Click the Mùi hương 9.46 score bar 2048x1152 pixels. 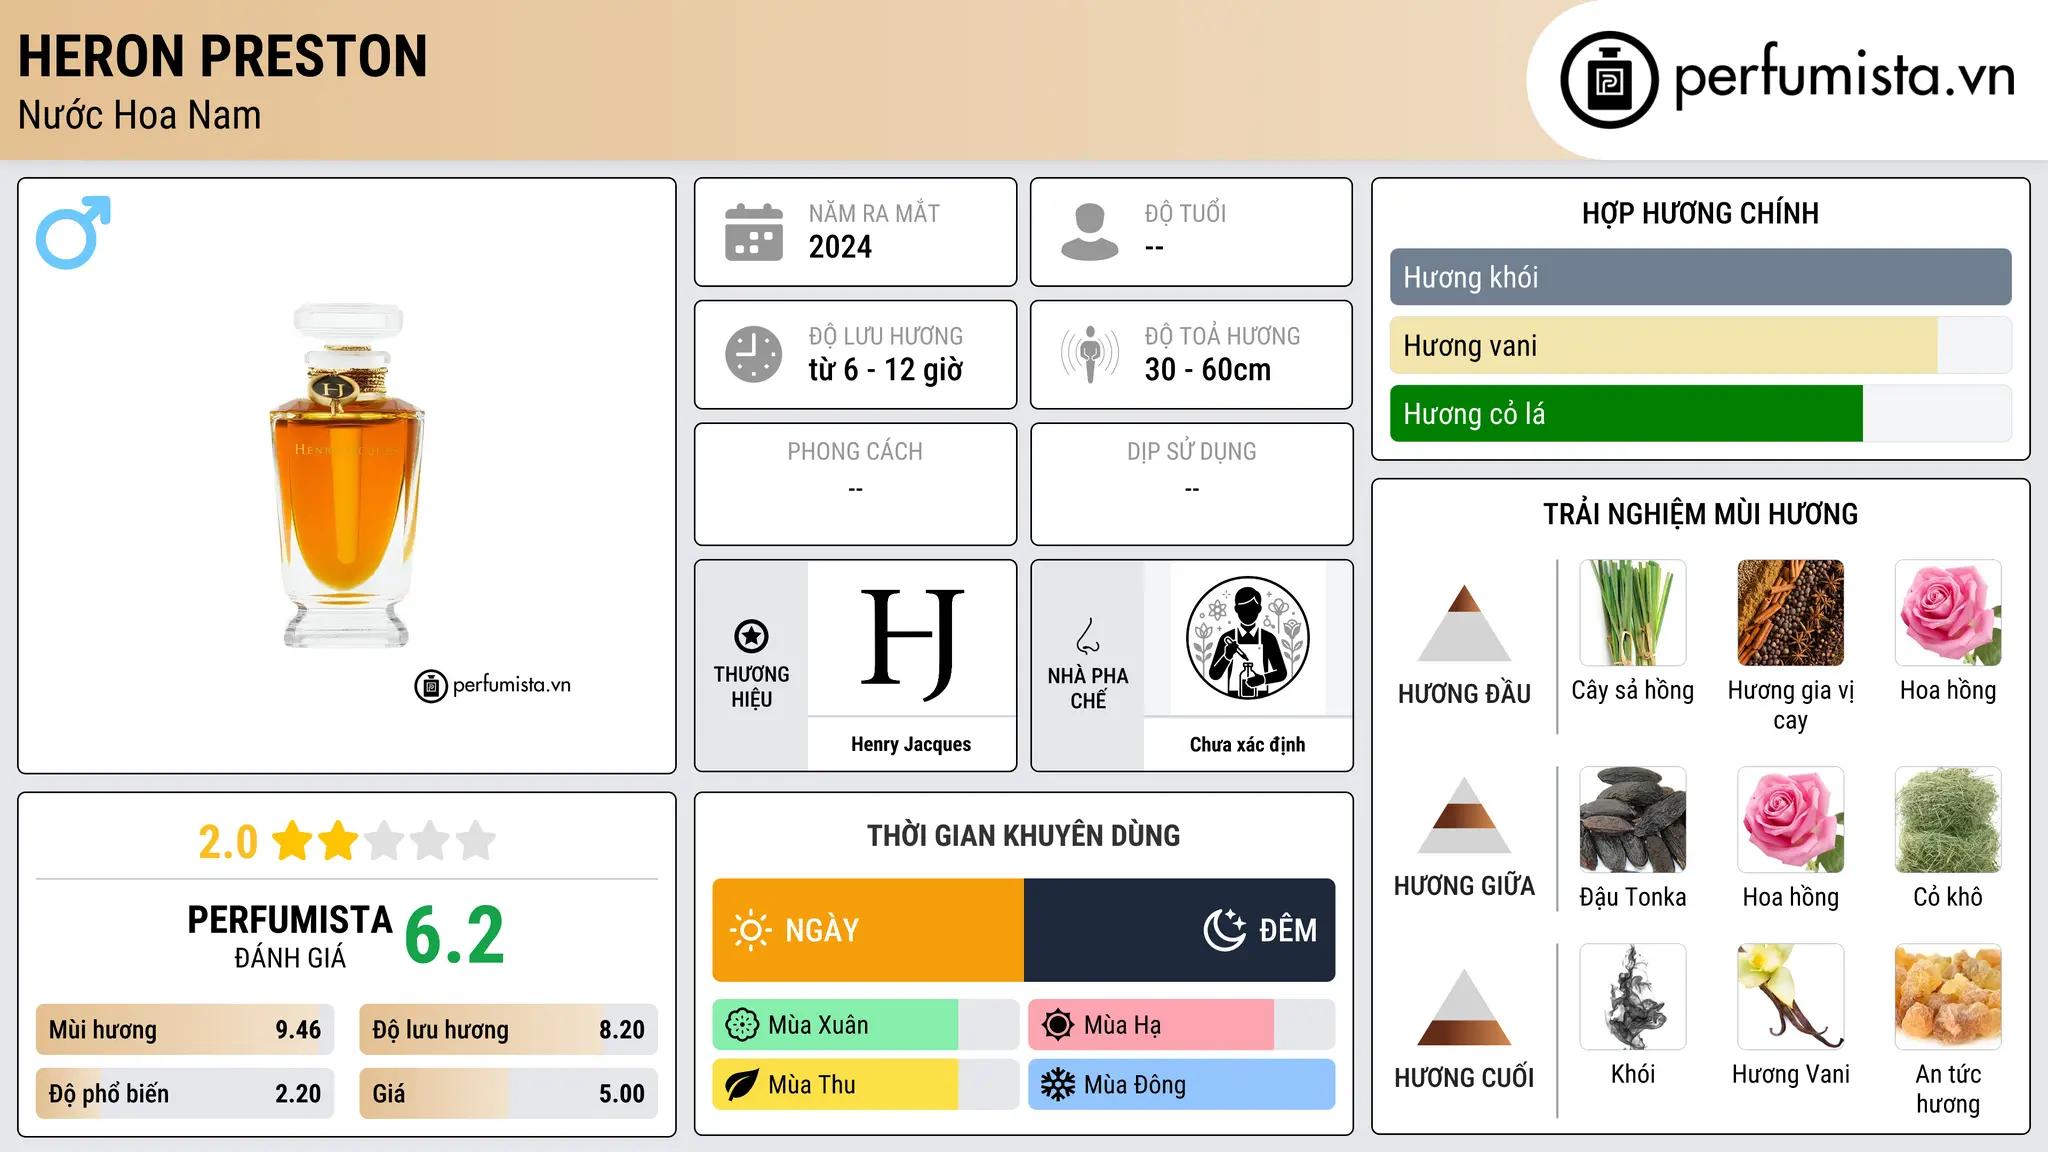pos(185,1030)
